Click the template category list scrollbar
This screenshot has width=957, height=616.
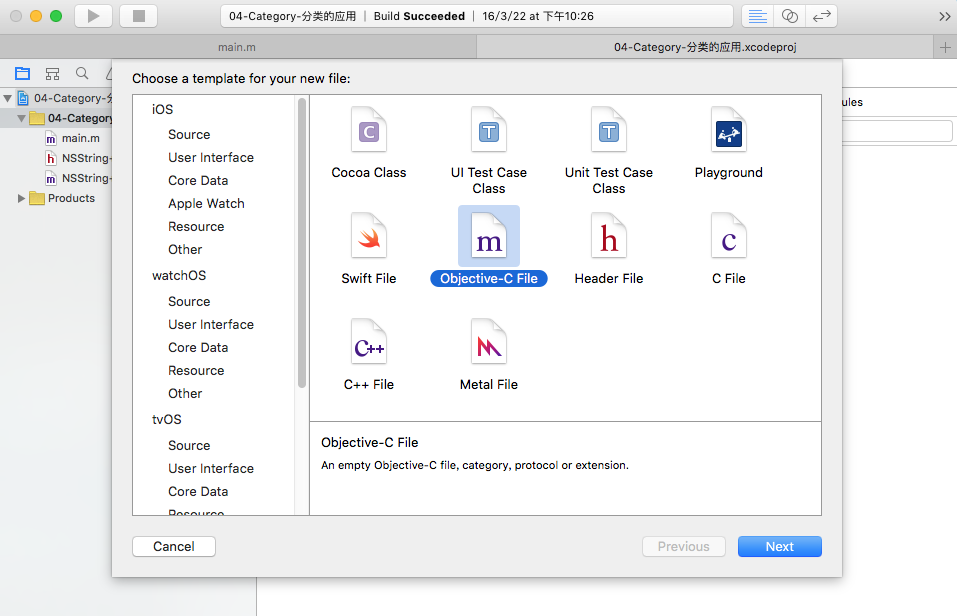tap(302, 243)
